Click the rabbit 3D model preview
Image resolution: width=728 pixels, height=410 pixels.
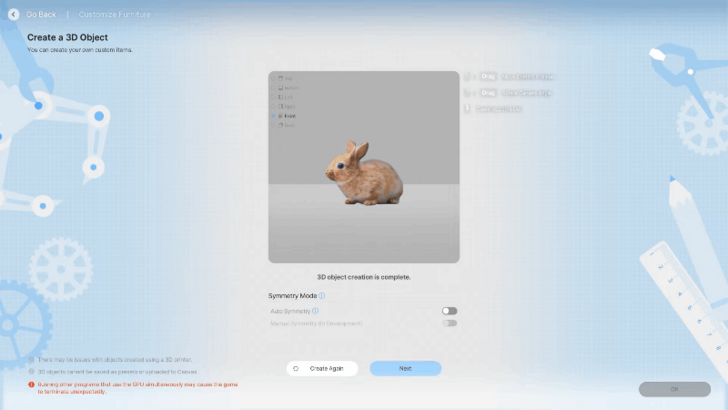click(x=364, y=173)
